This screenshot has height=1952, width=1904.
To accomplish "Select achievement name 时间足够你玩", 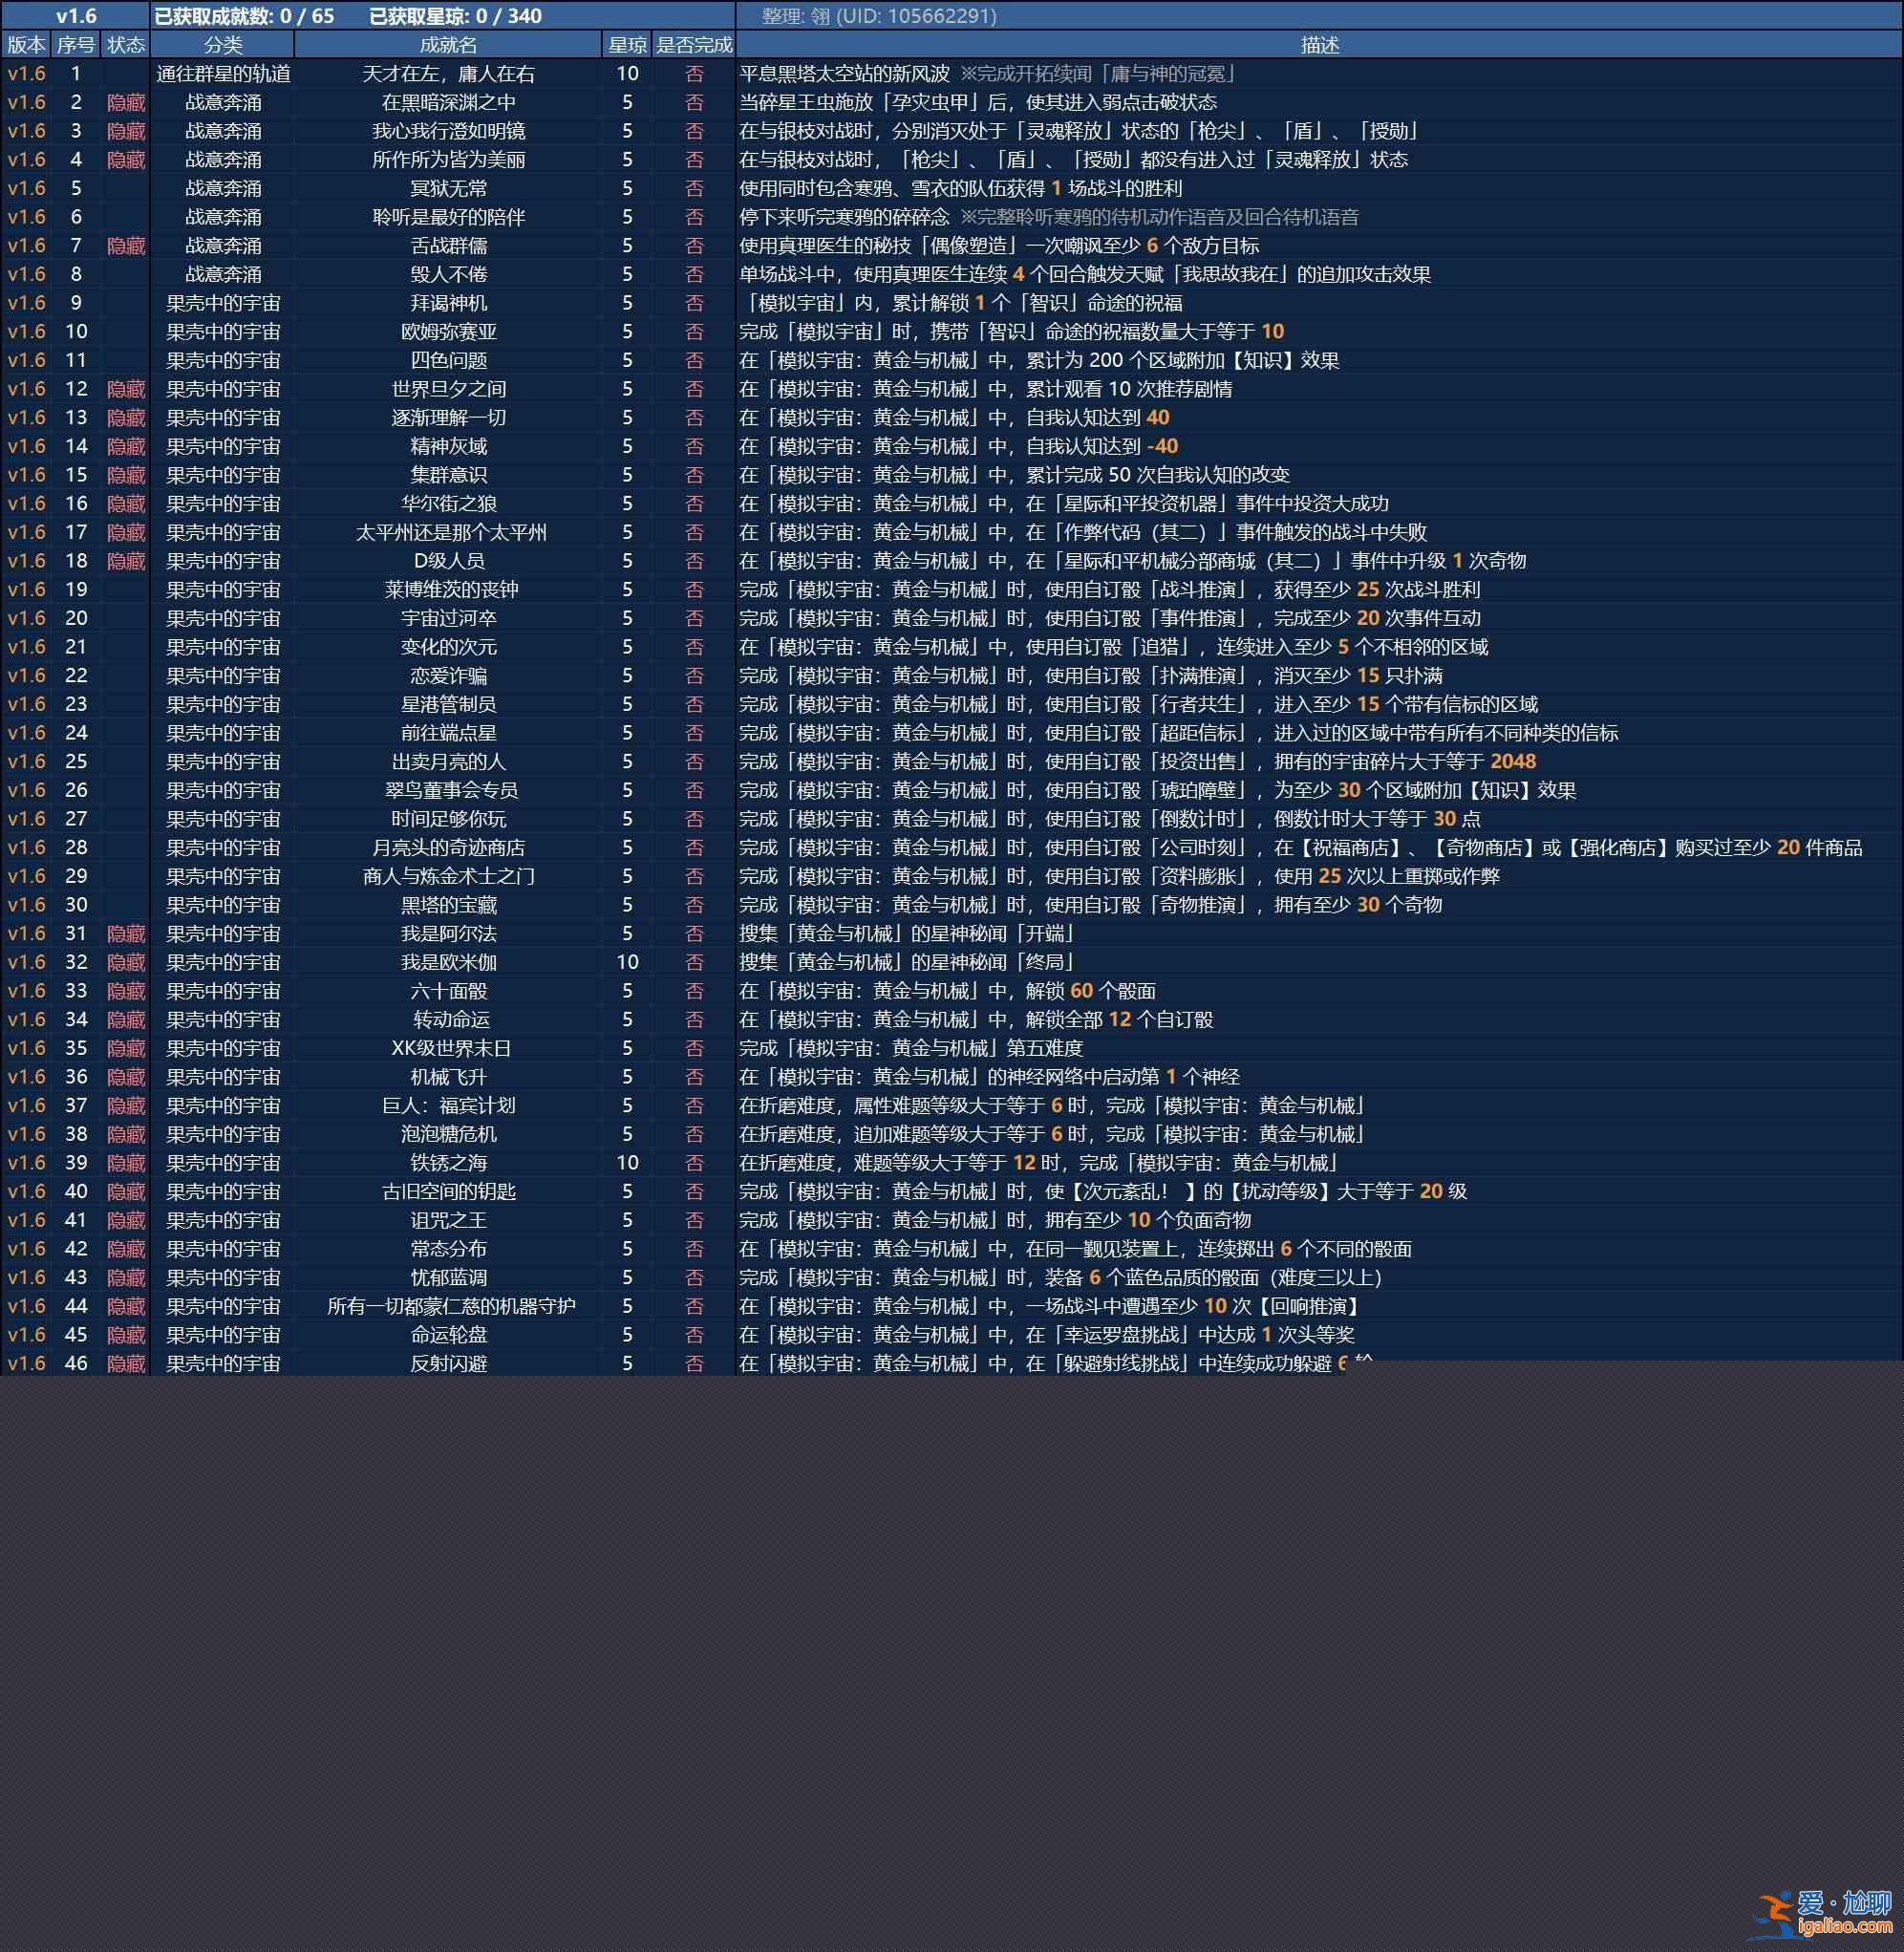I will tap(448, 819).
